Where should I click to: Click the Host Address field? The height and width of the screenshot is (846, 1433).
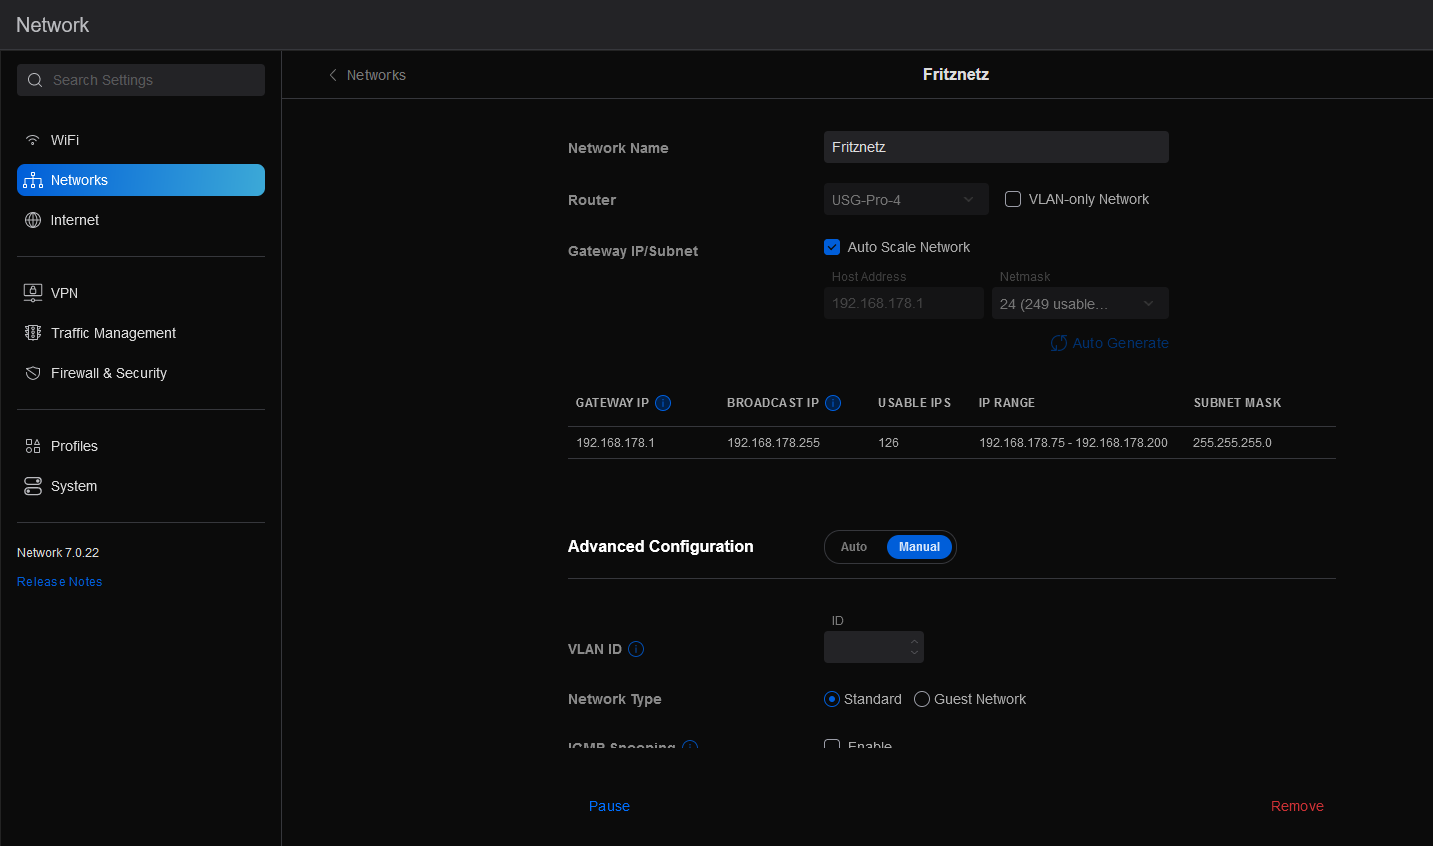(x=904, y=303)
